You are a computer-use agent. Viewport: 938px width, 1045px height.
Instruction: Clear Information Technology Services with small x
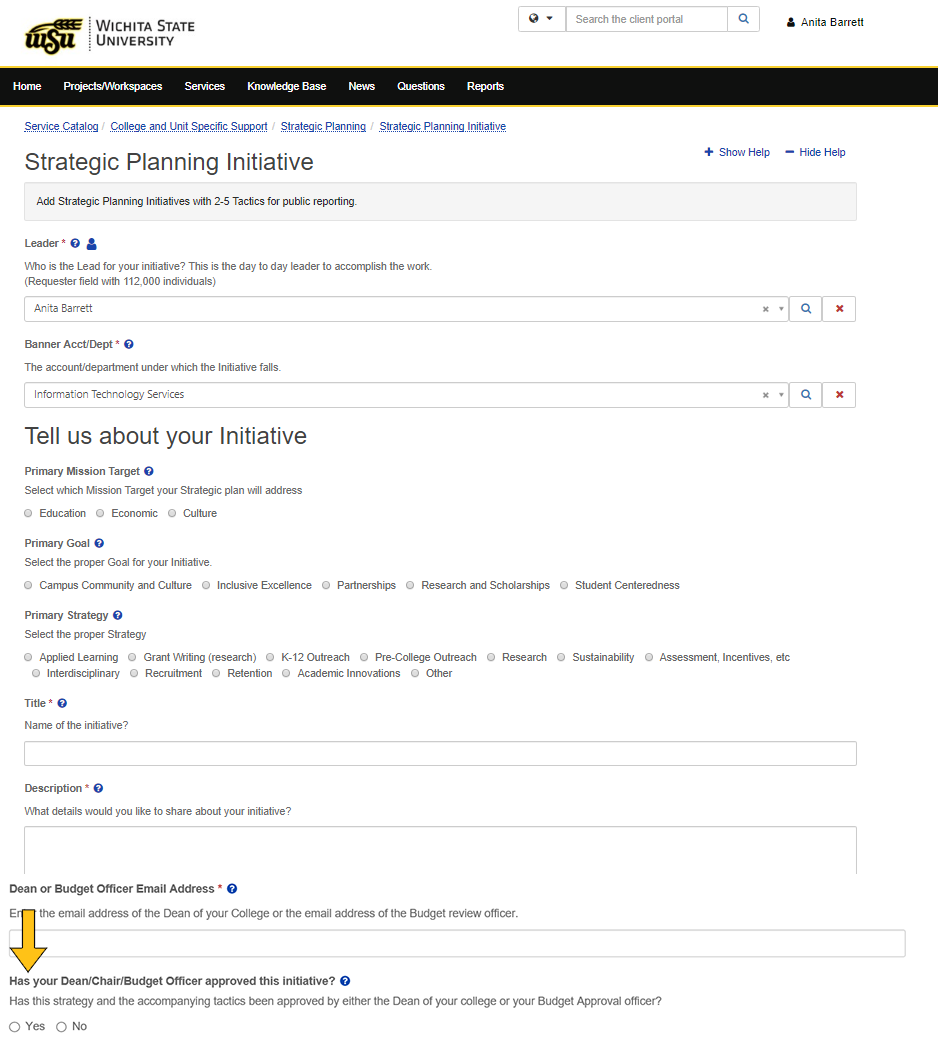click(765, 395)
